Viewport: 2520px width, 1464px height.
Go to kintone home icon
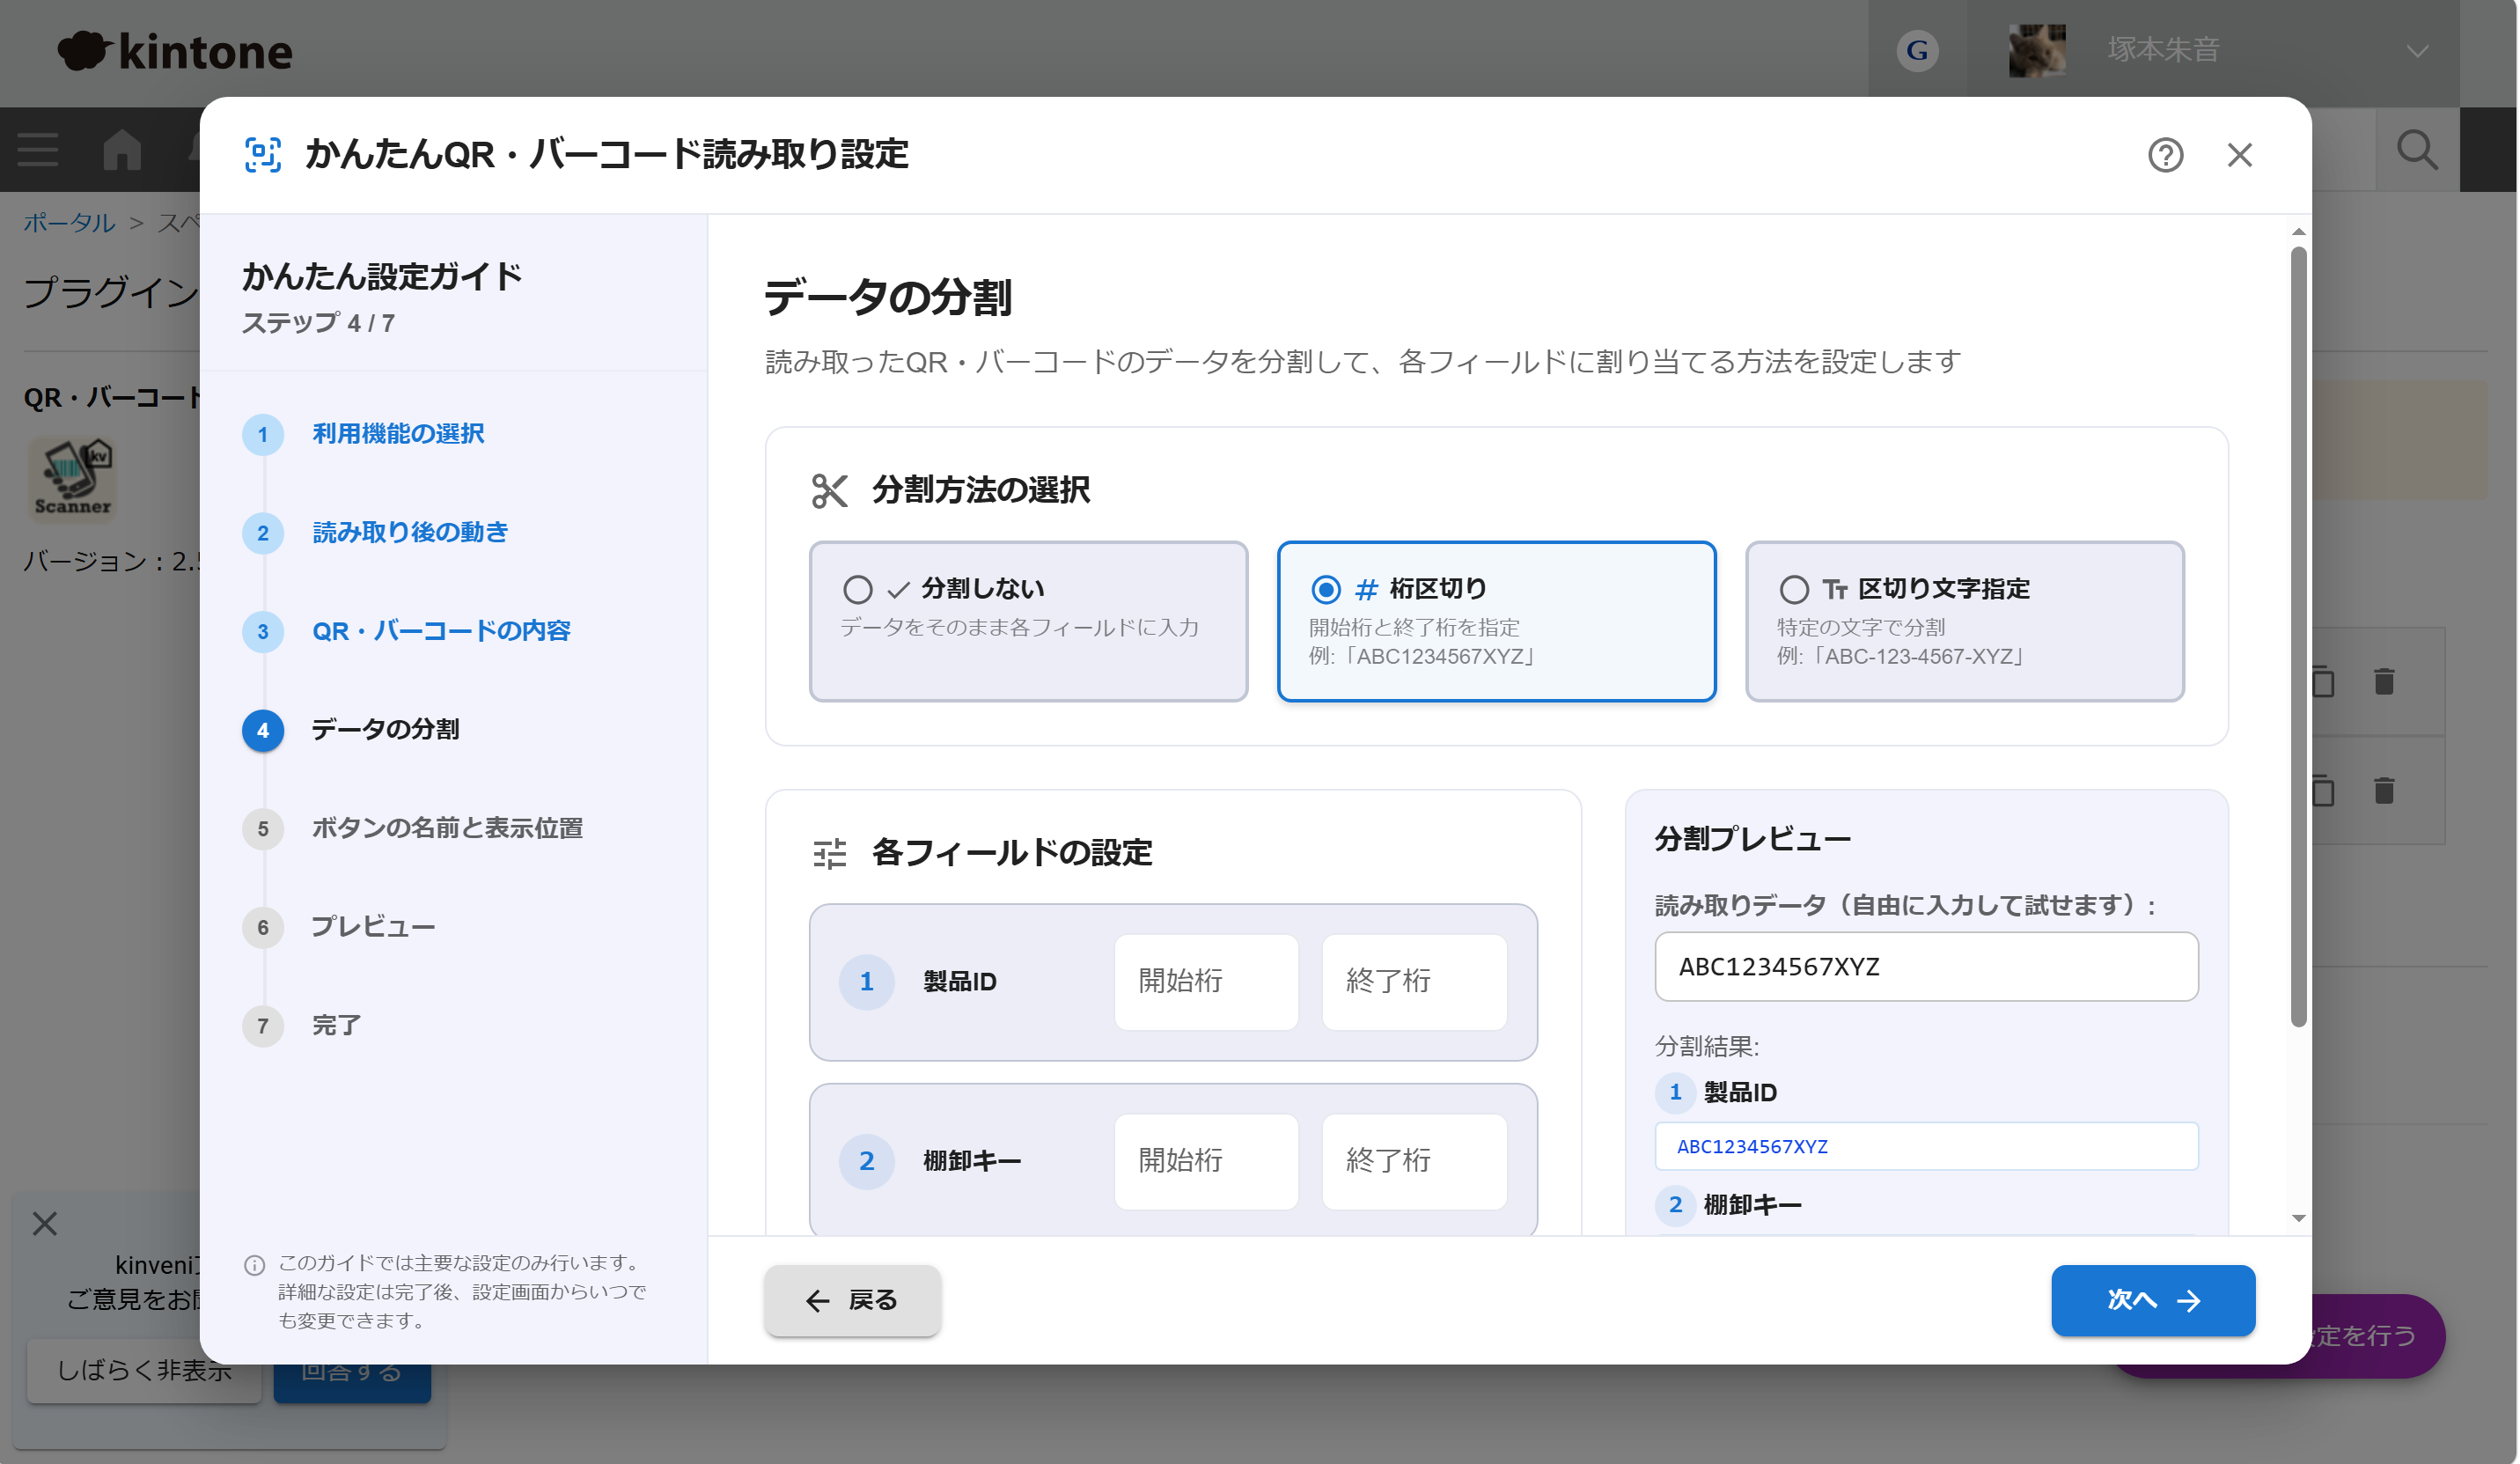coord(122,150)
